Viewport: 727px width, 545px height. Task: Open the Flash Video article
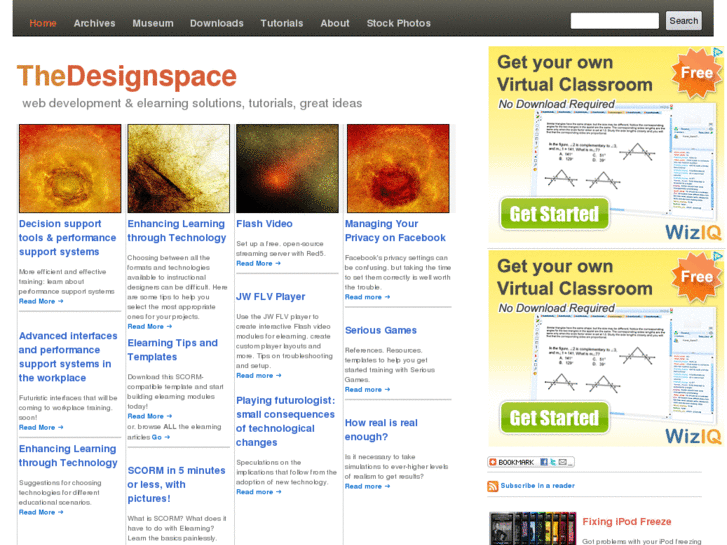[x=264, y=224]
